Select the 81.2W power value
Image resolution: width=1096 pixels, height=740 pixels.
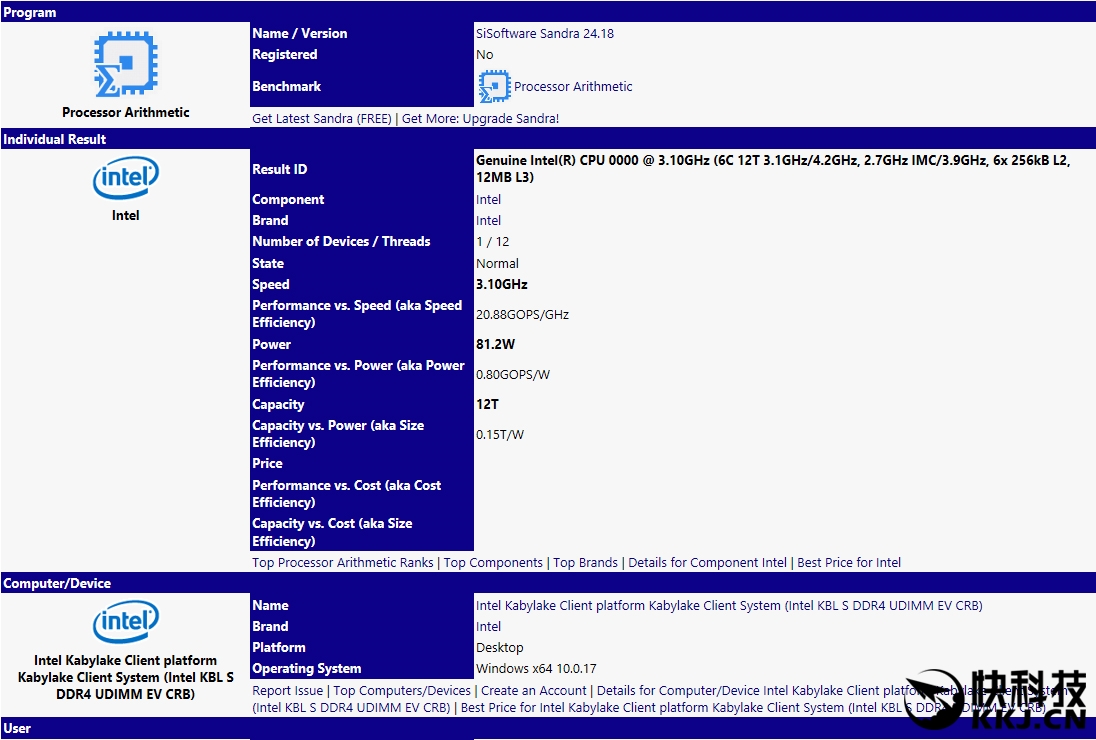(495, 344)
